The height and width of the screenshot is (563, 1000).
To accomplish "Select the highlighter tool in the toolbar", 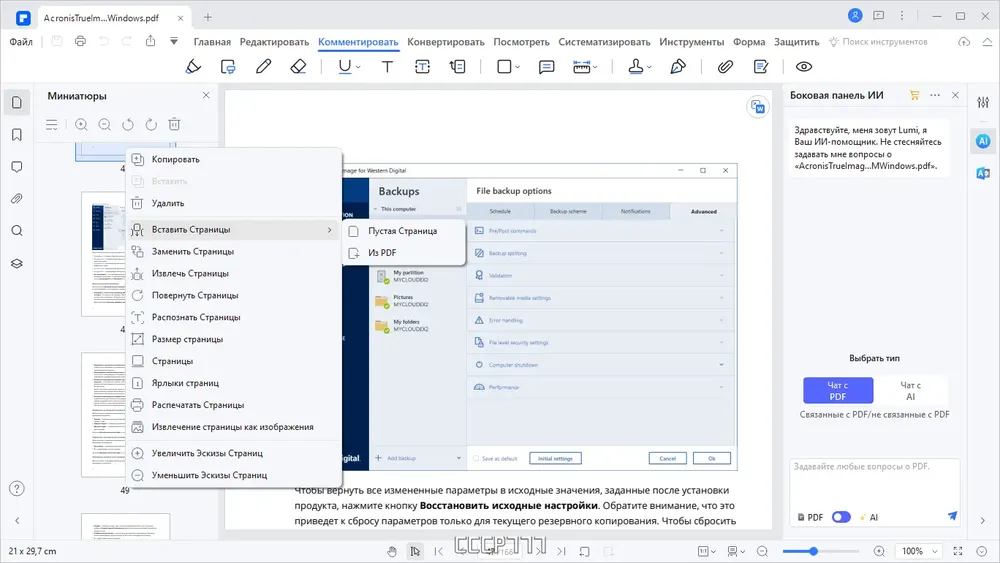I will 193,66.
